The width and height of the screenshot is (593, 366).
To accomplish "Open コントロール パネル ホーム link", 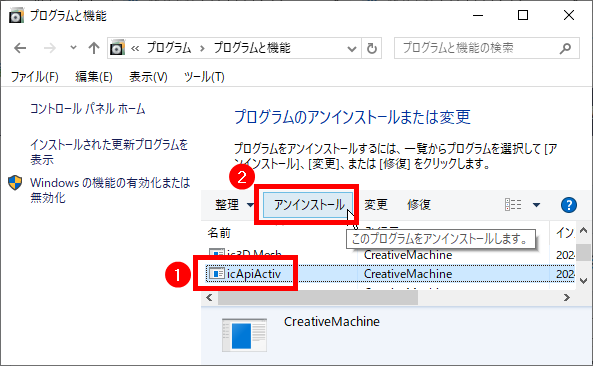I will [x=87, y=109].
